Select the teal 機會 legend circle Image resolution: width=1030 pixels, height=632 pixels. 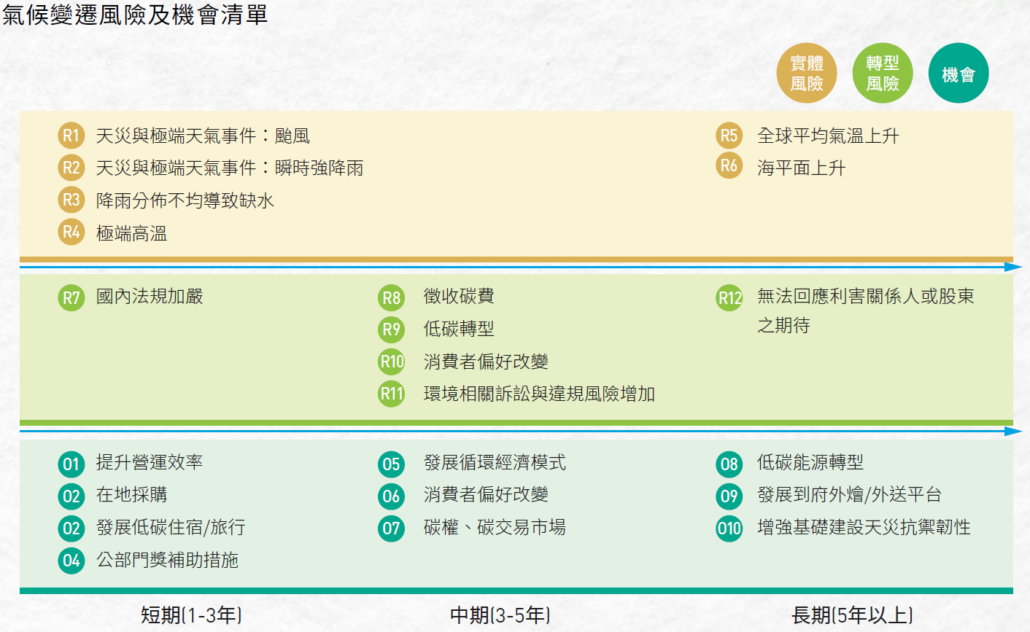[958, 73]
